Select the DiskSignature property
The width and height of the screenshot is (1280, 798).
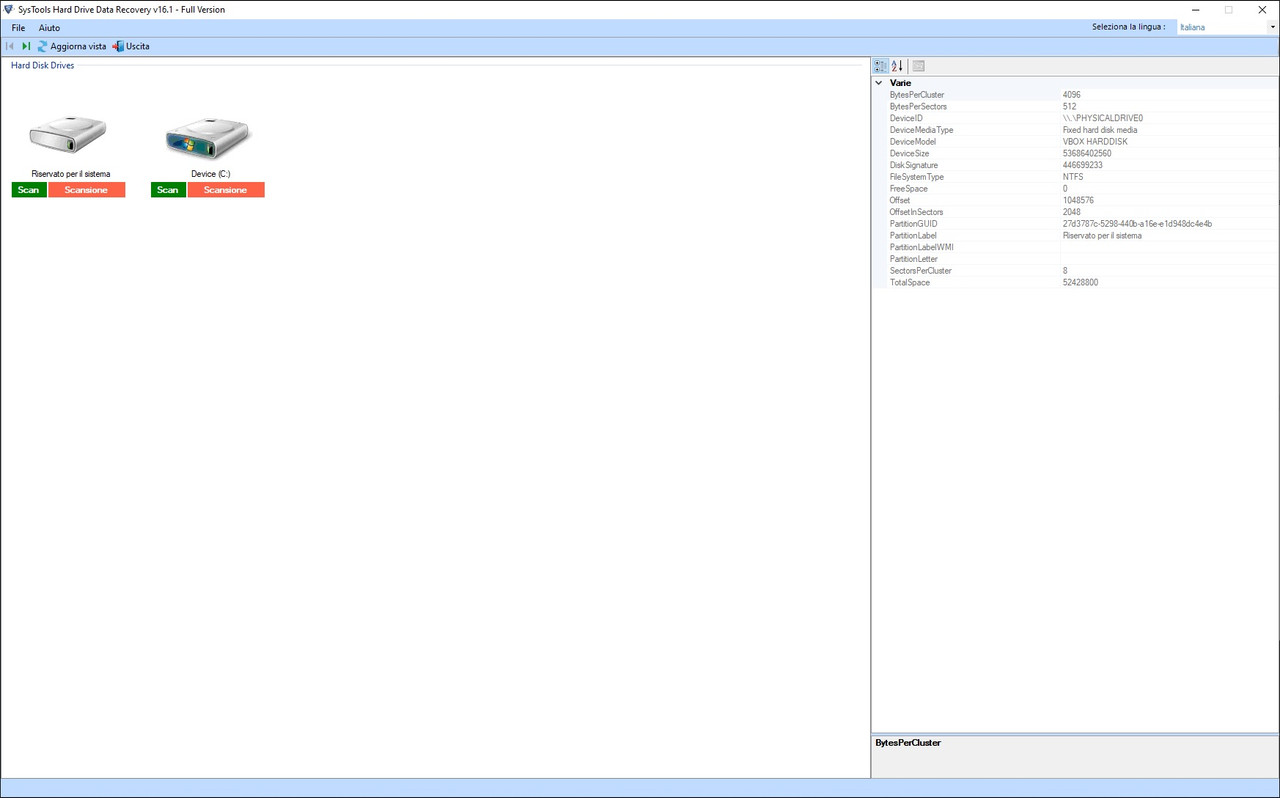(x=914, y=165)
